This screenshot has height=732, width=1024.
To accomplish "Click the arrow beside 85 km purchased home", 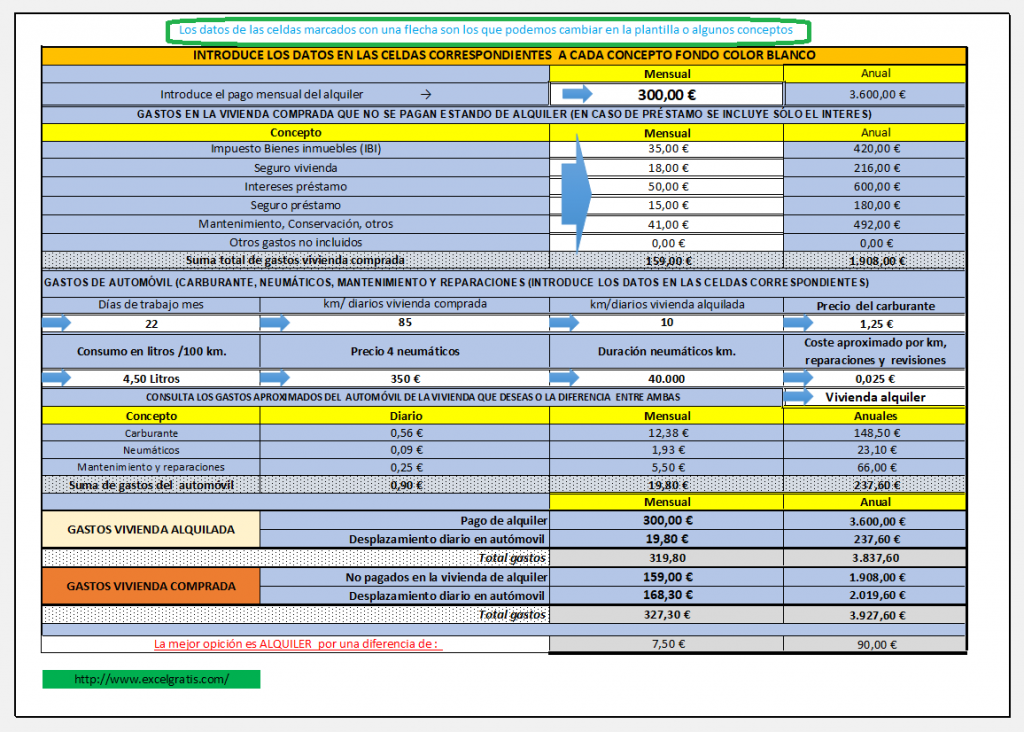I will [275, 323].
